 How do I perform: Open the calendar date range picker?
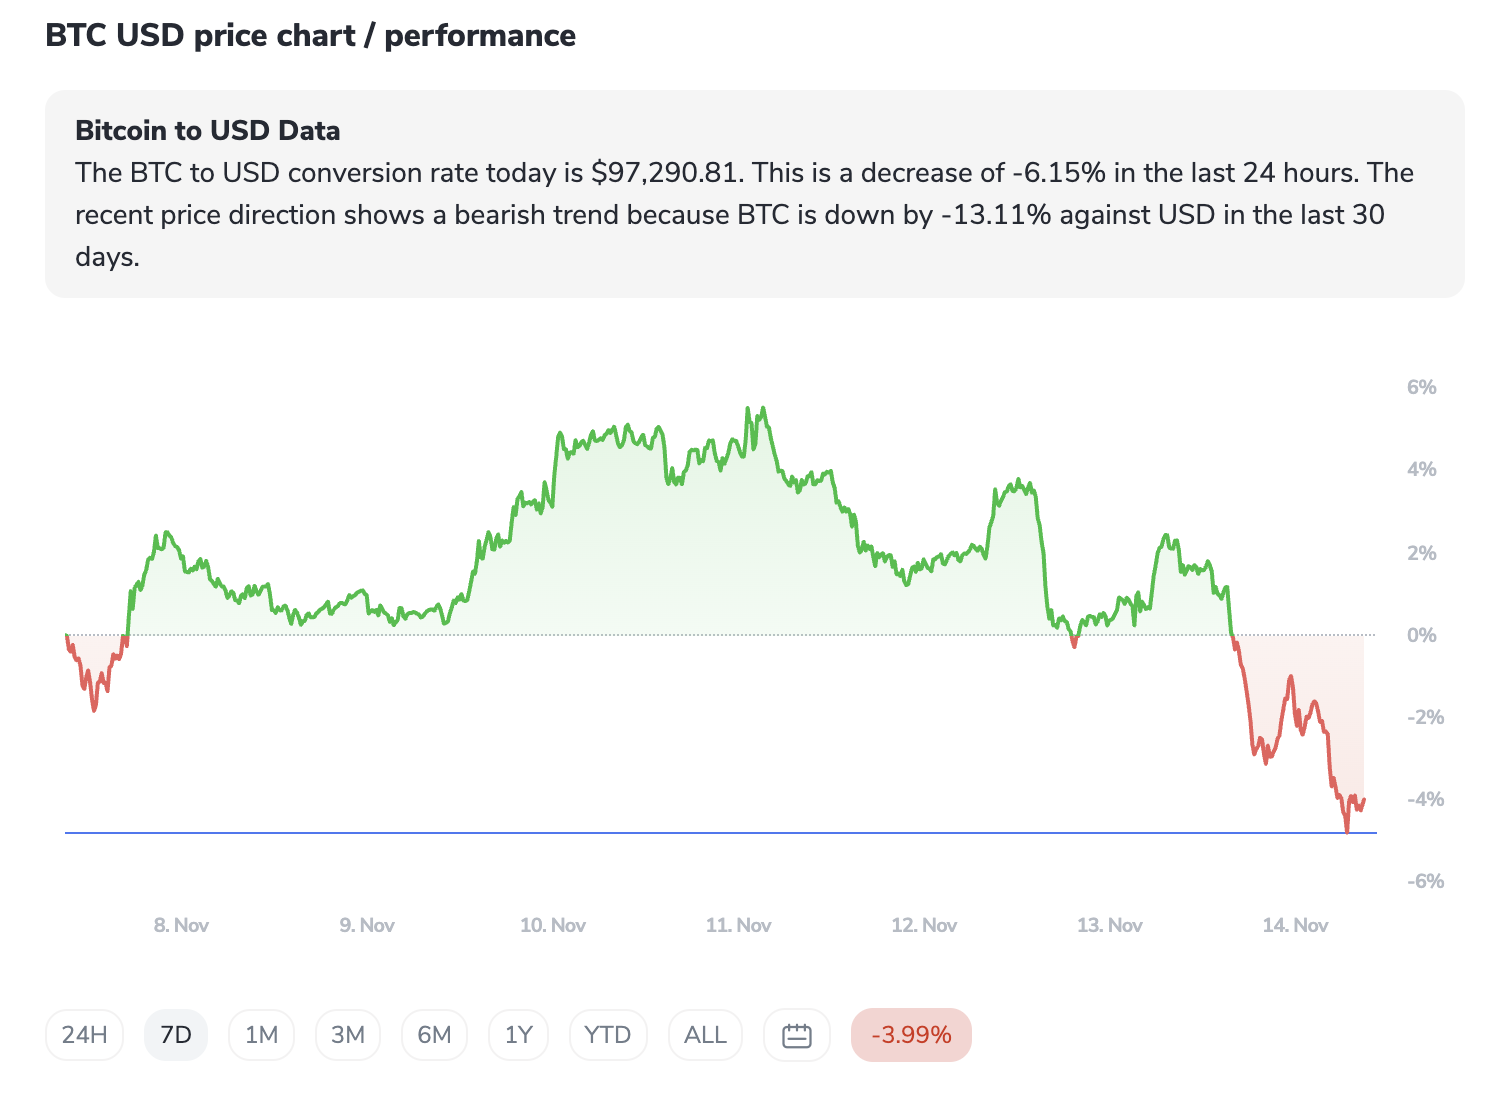pyautogui.click(x=796, y=1035)
